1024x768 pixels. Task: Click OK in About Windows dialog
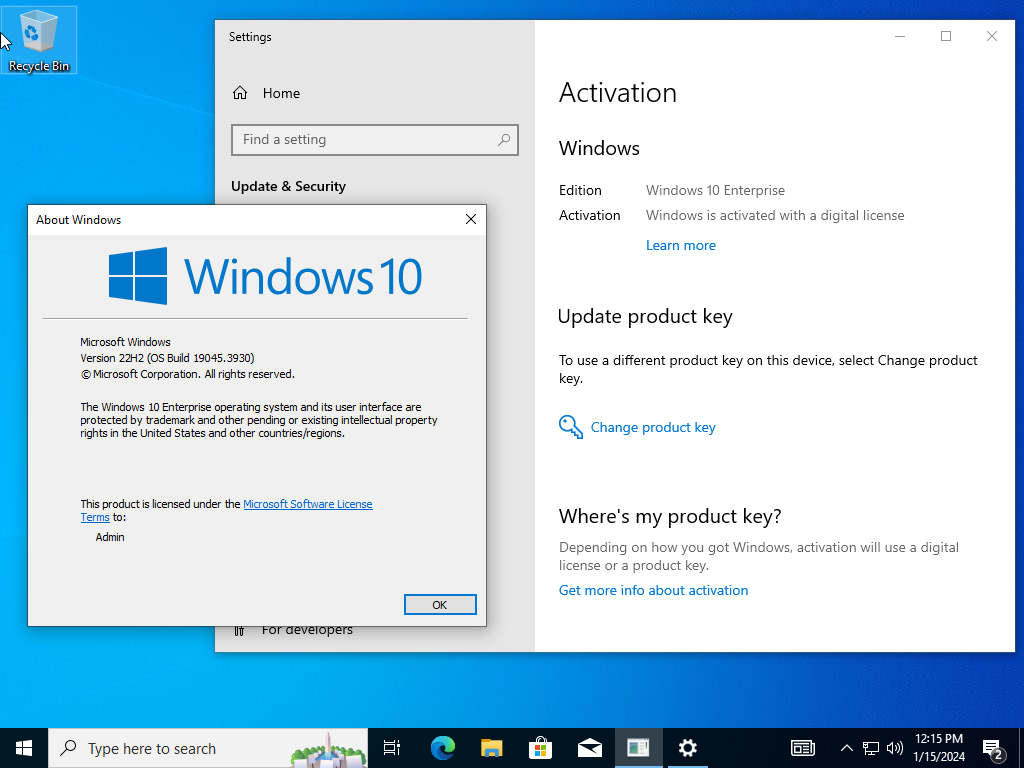[440, 605]
